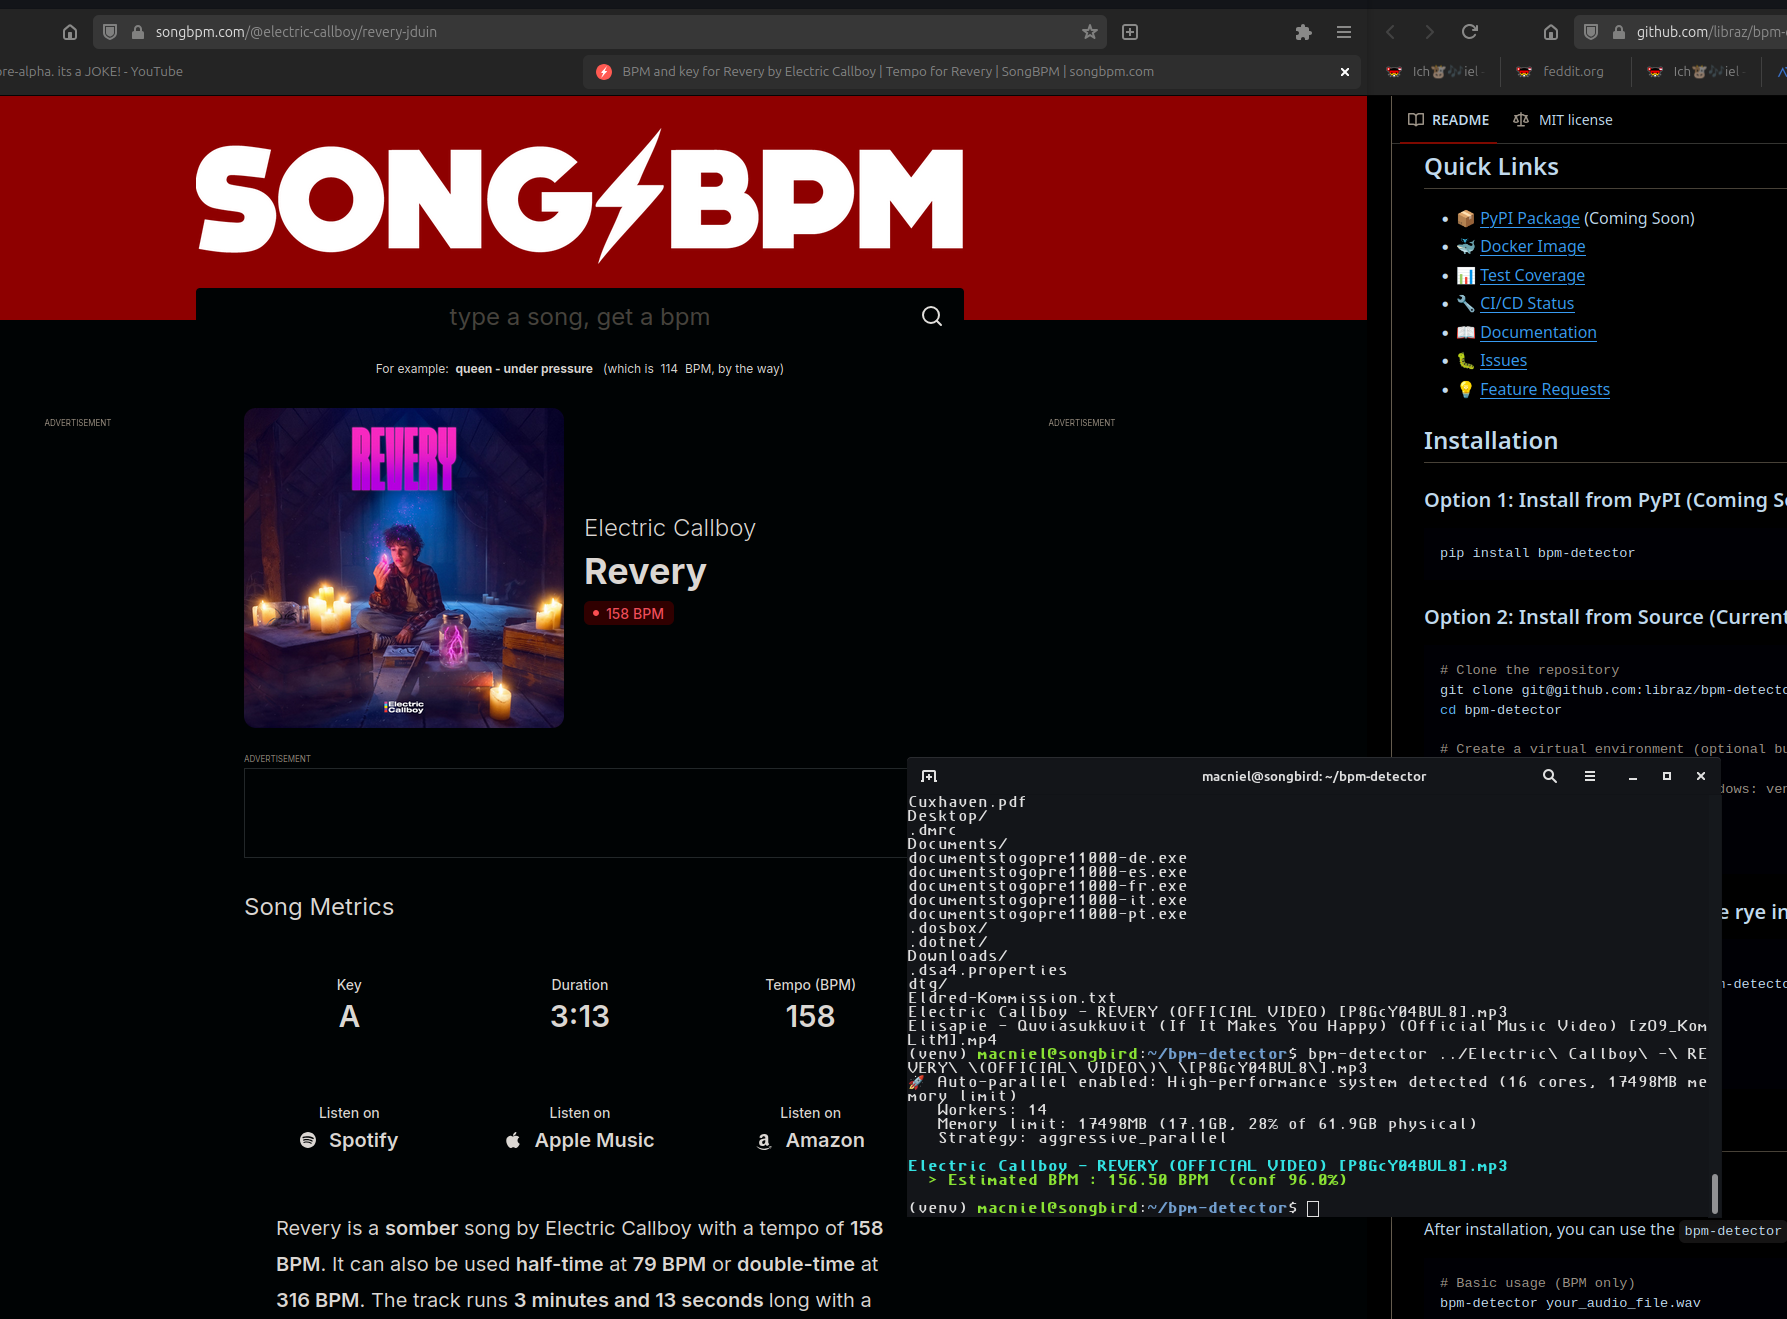The image size is (1787, 1319).
Task: Click the Apple logo next to Apple Music
Action: pyautogui.click(x=513, y=1140)
